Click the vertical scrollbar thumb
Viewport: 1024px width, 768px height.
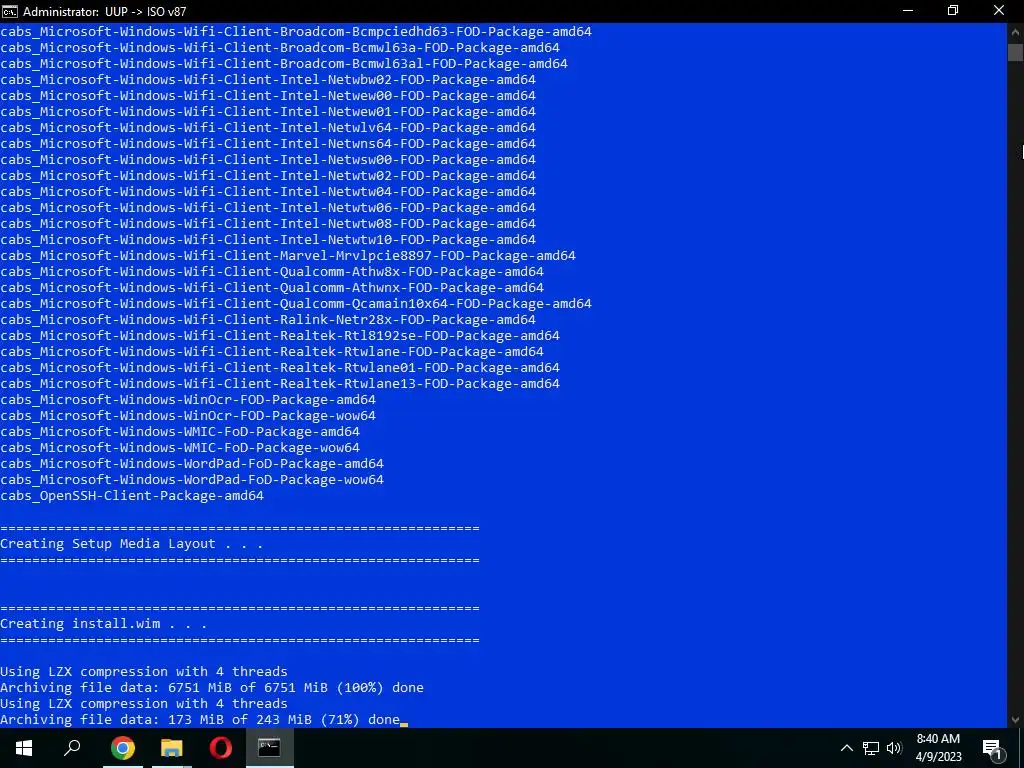pyautogui.click(x=1015, y=52)
